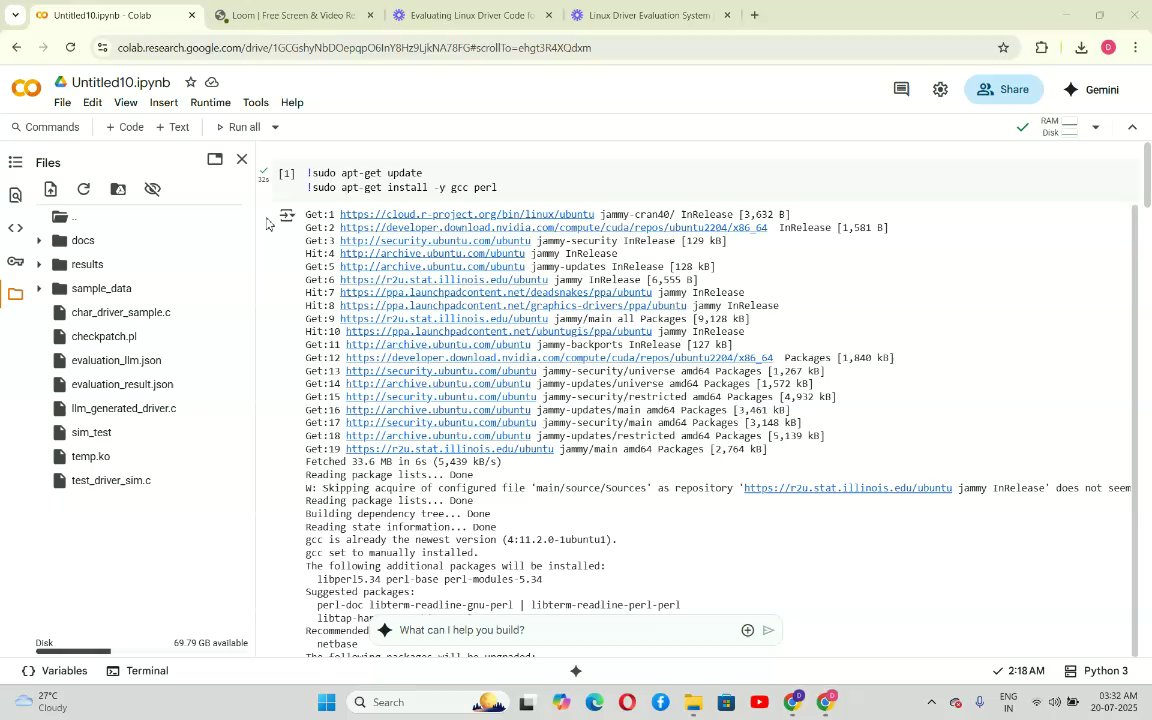Expand the docs folder
Image resolution: width=1152 pixels, height=720 pixels.
39,240
